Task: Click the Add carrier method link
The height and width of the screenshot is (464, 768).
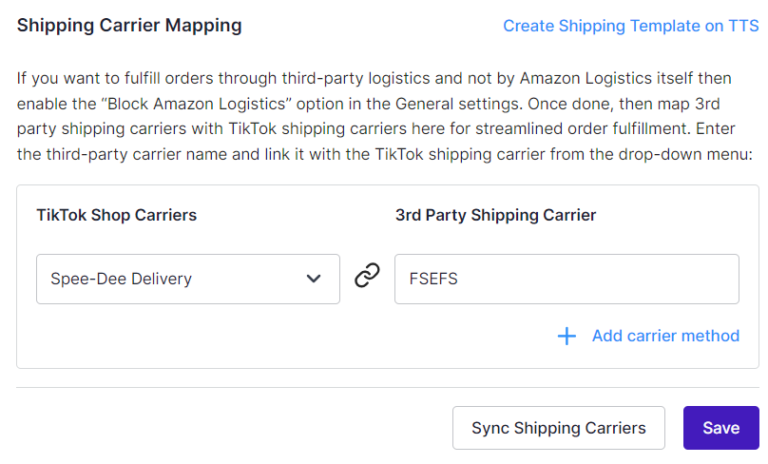Action: [x=666, y=336]
